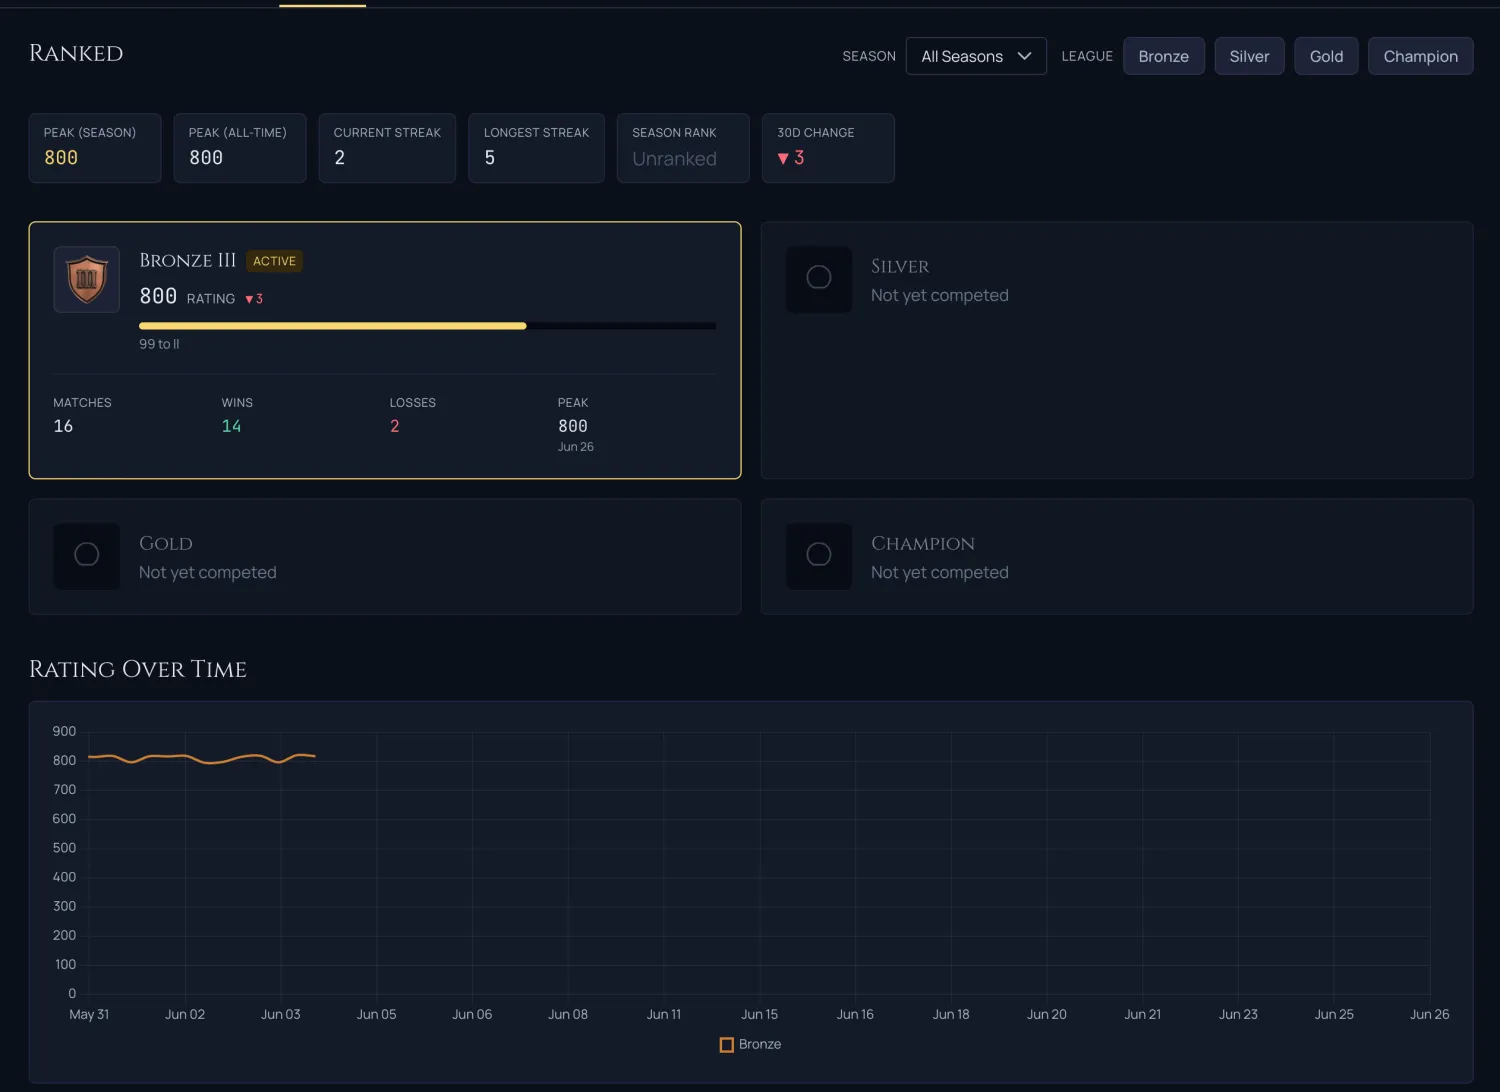
Task: Filter by Bronze league
Action: tap(1163, 56)
